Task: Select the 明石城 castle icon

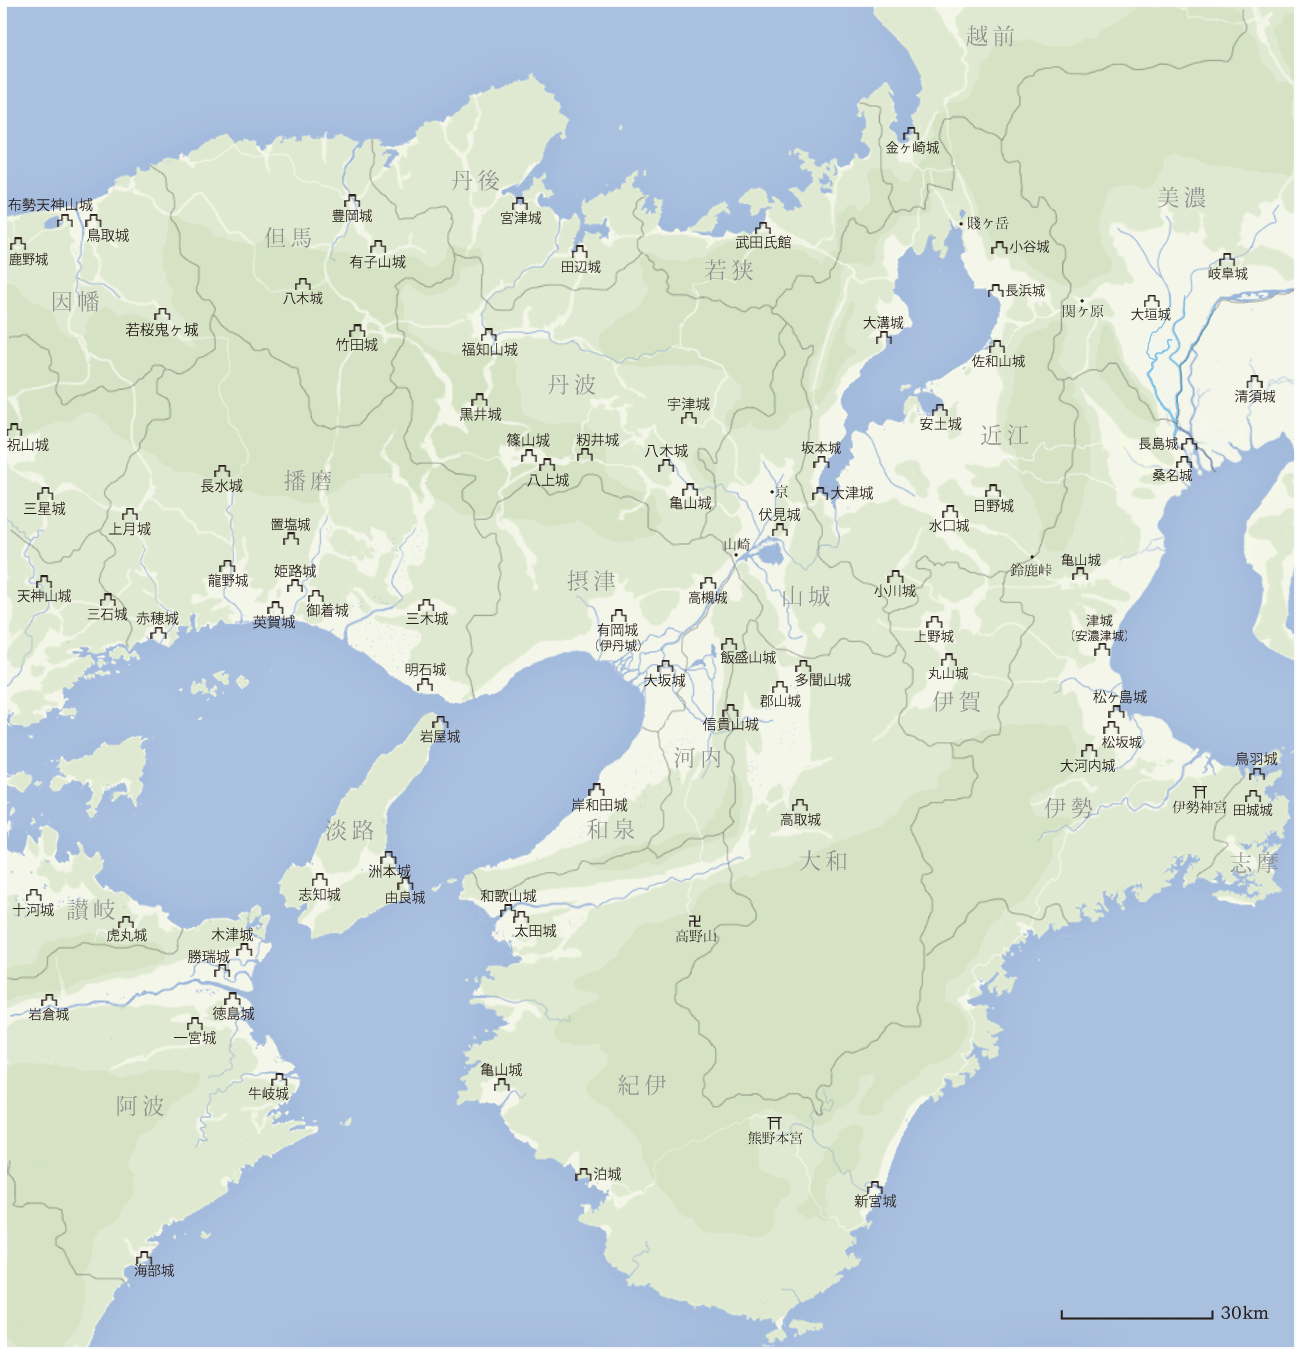Action: click(425, 684)
